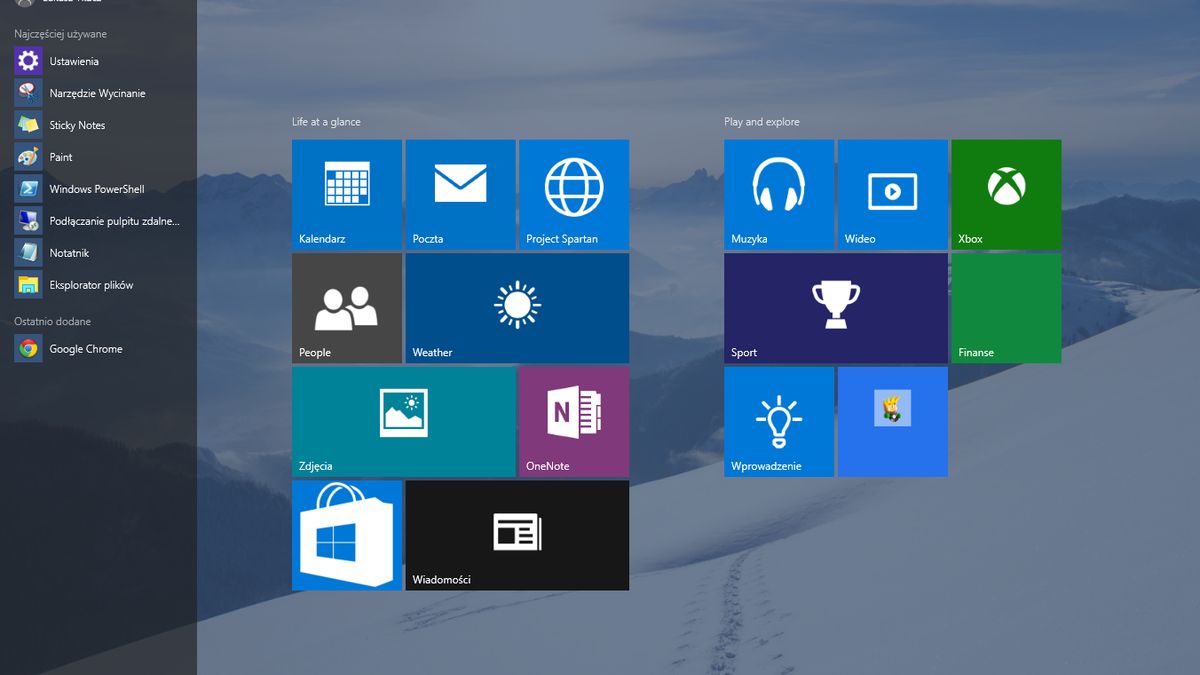Click the Paint palette icon

point(28,157)
